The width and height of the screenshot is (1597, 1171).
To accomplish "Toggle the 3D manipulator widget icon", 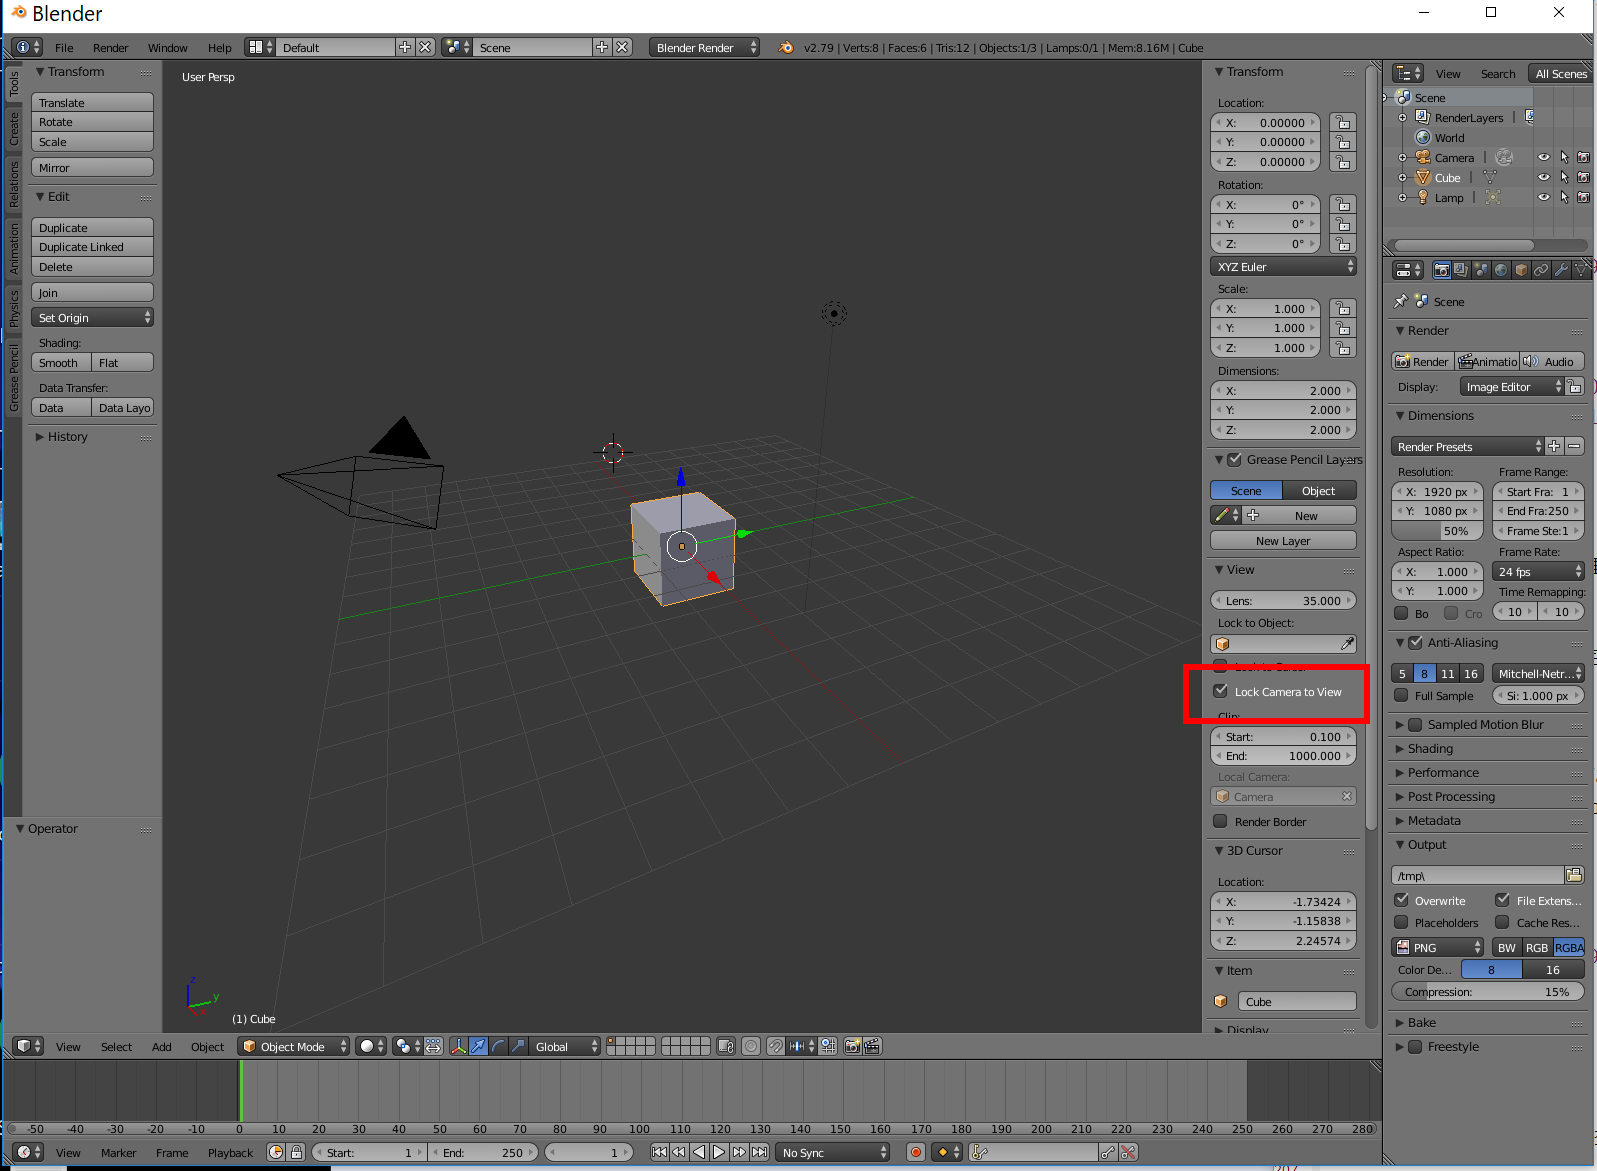I will tap(459, 1046).
